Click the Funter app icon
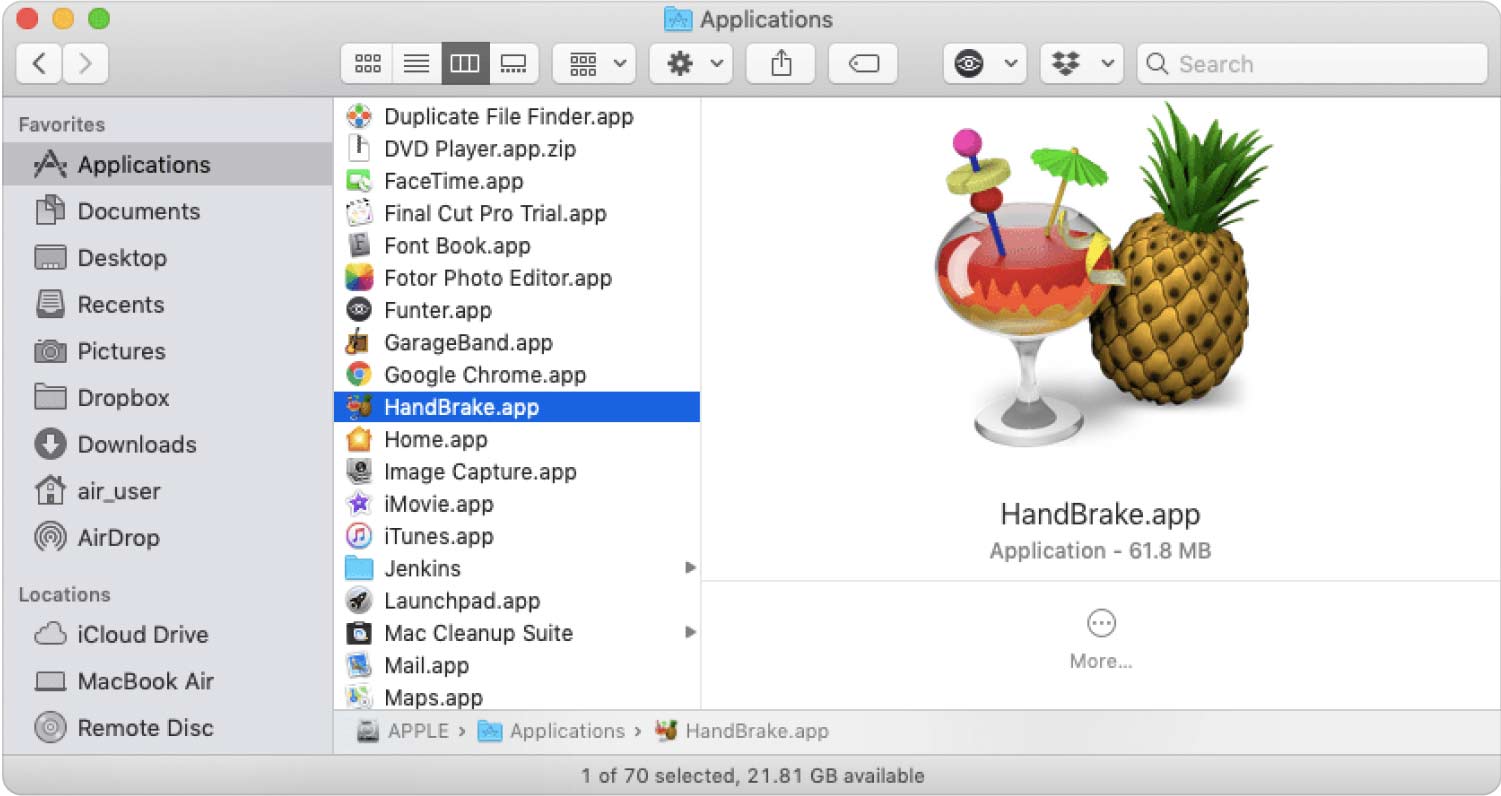Screen dimensions: 1501x796 (359, 311)
